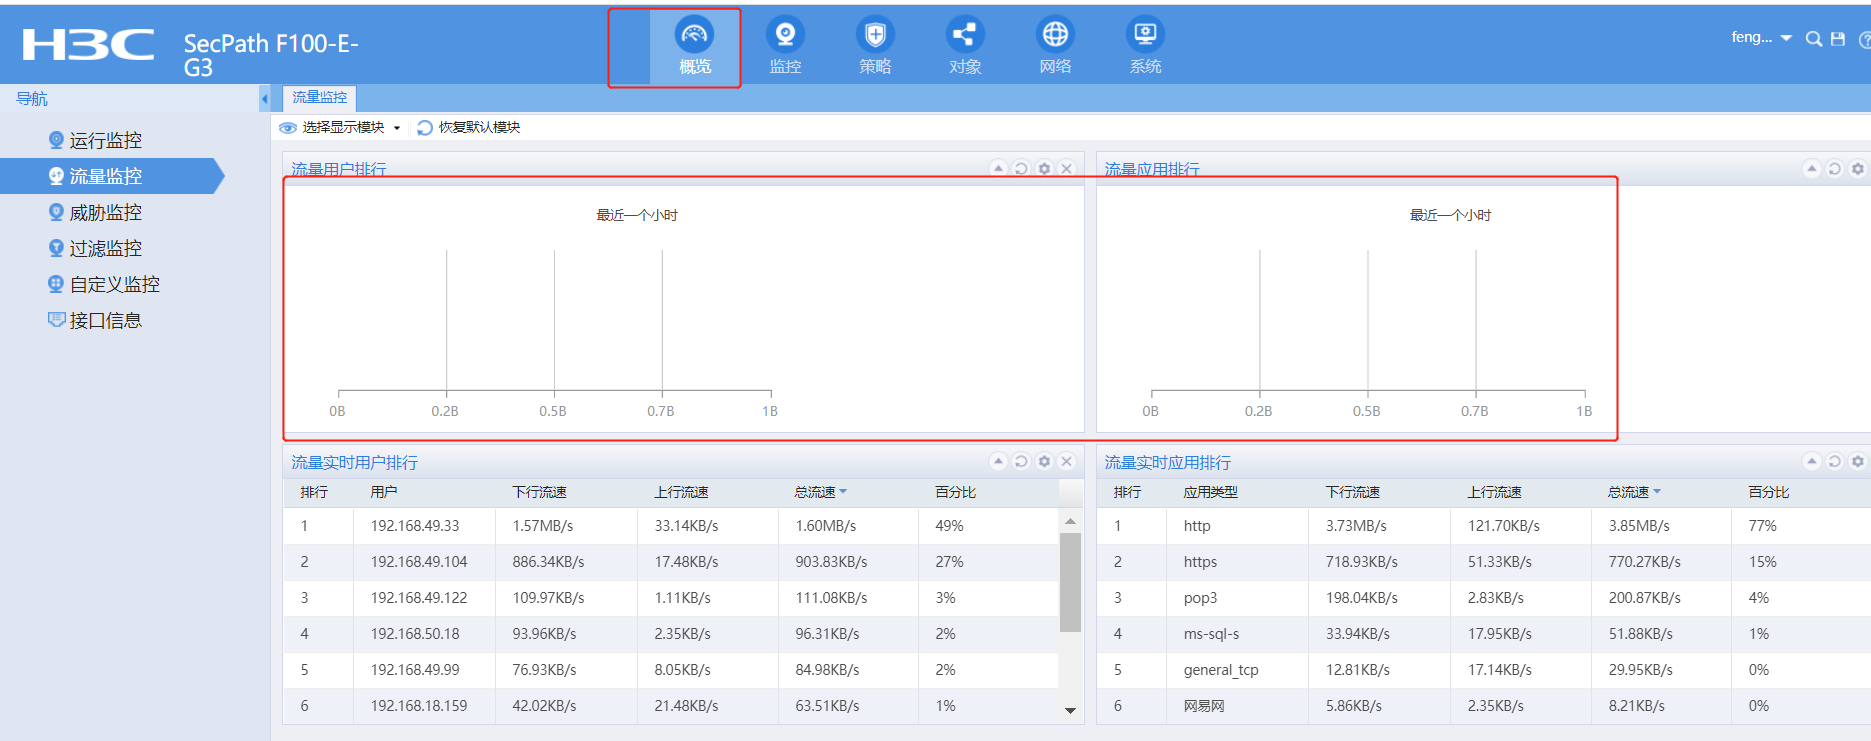
Task: Click the search magnifier icon in header
Action: click(x=1813, y=39)
